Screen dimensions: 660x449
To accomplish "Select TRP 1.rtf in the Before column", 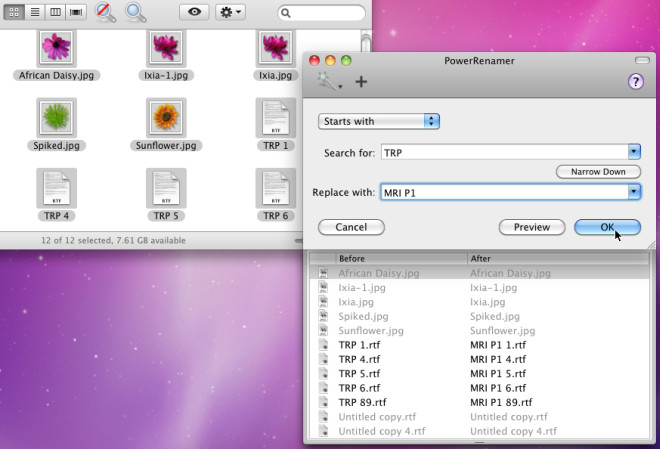I will click(x=359, y=345).
